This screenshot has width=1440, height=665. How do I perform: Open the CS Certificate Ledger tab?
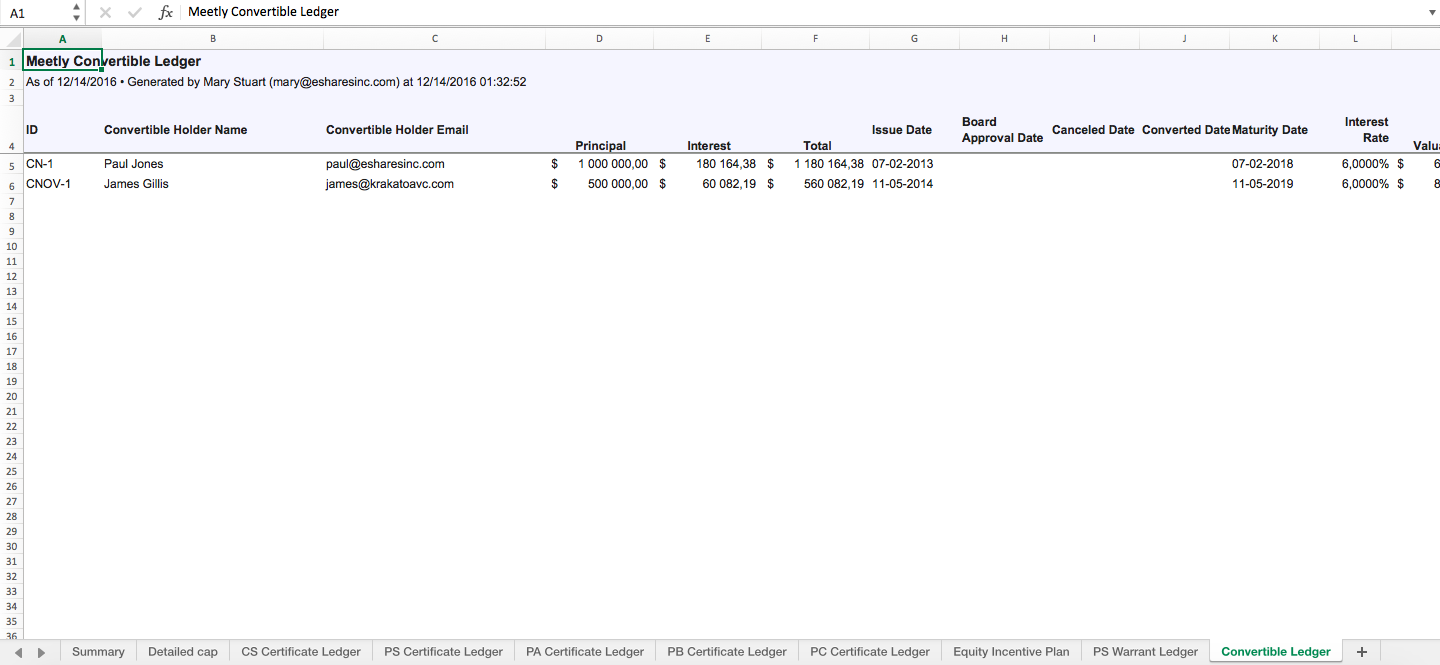301,652
